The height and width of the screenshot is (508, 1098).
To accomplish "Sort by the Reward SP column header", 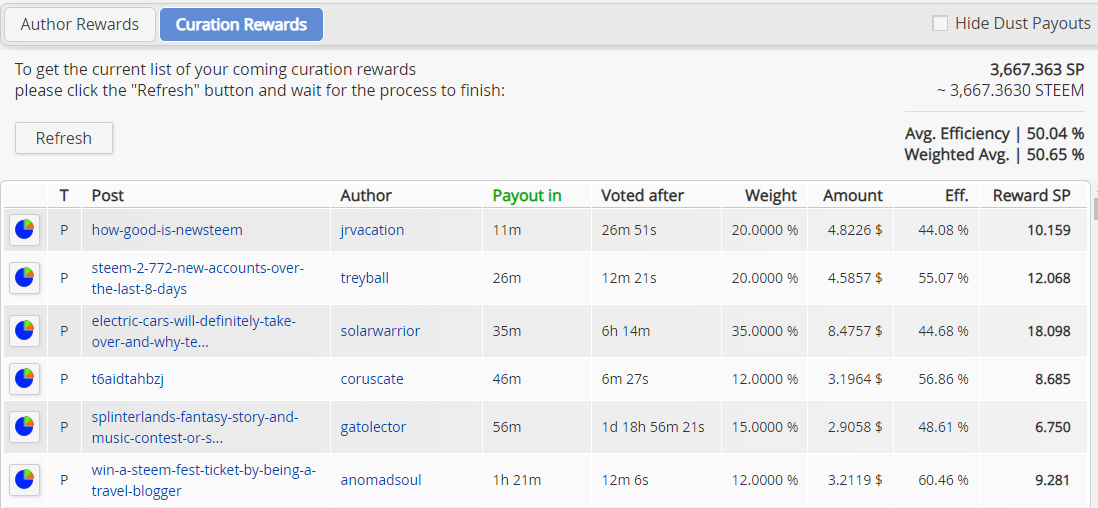I will [x=1031, y=195].
